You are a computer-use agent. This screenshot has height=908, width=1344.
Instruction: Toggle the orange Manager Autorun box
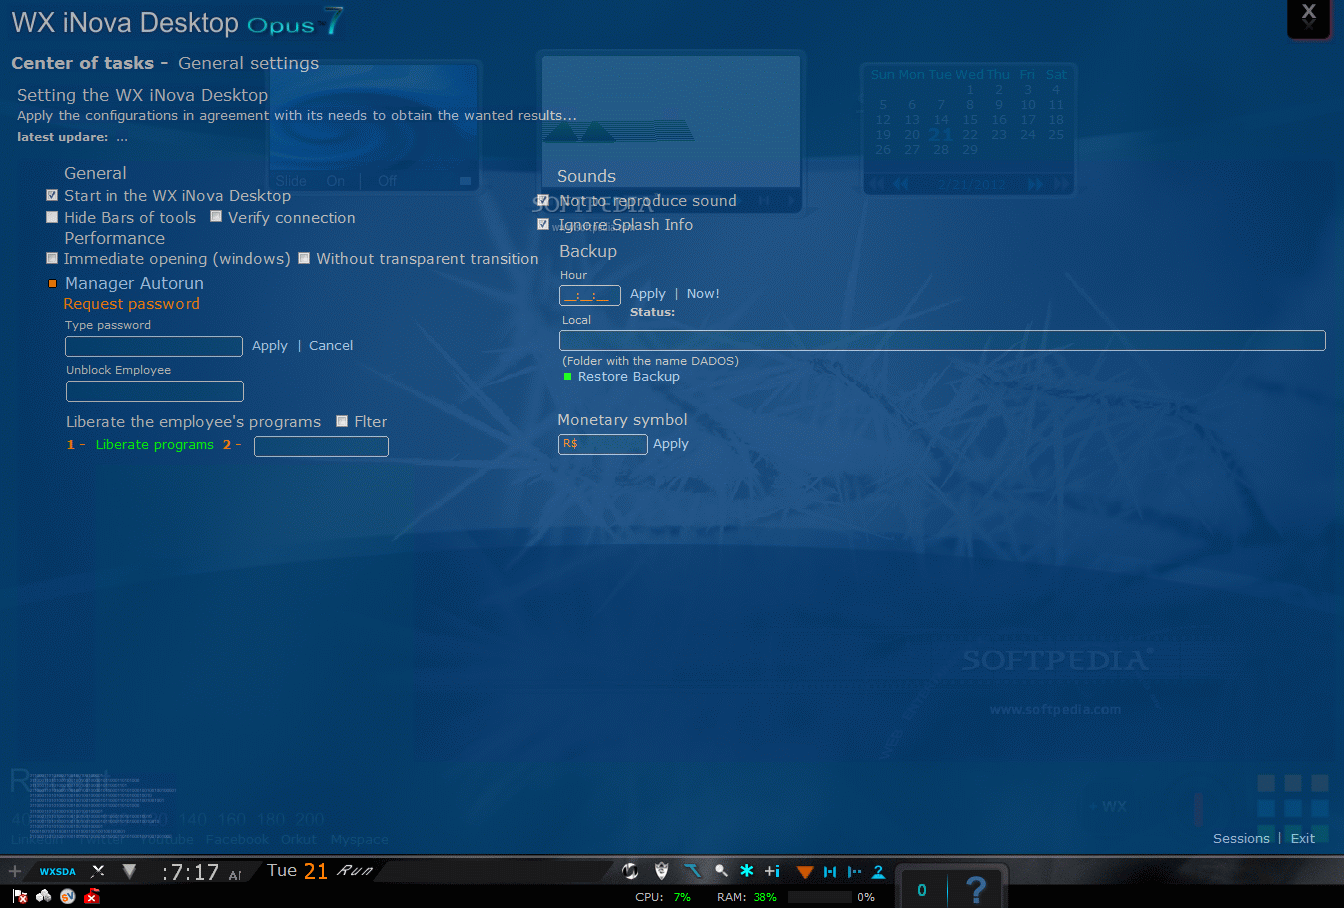(53, 284)
